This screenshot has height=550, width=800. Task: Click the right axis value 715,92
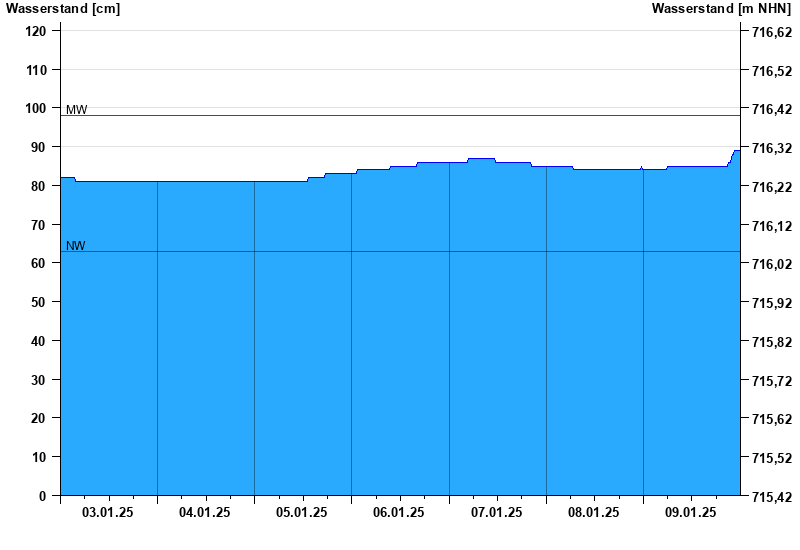tap(772, 303)
